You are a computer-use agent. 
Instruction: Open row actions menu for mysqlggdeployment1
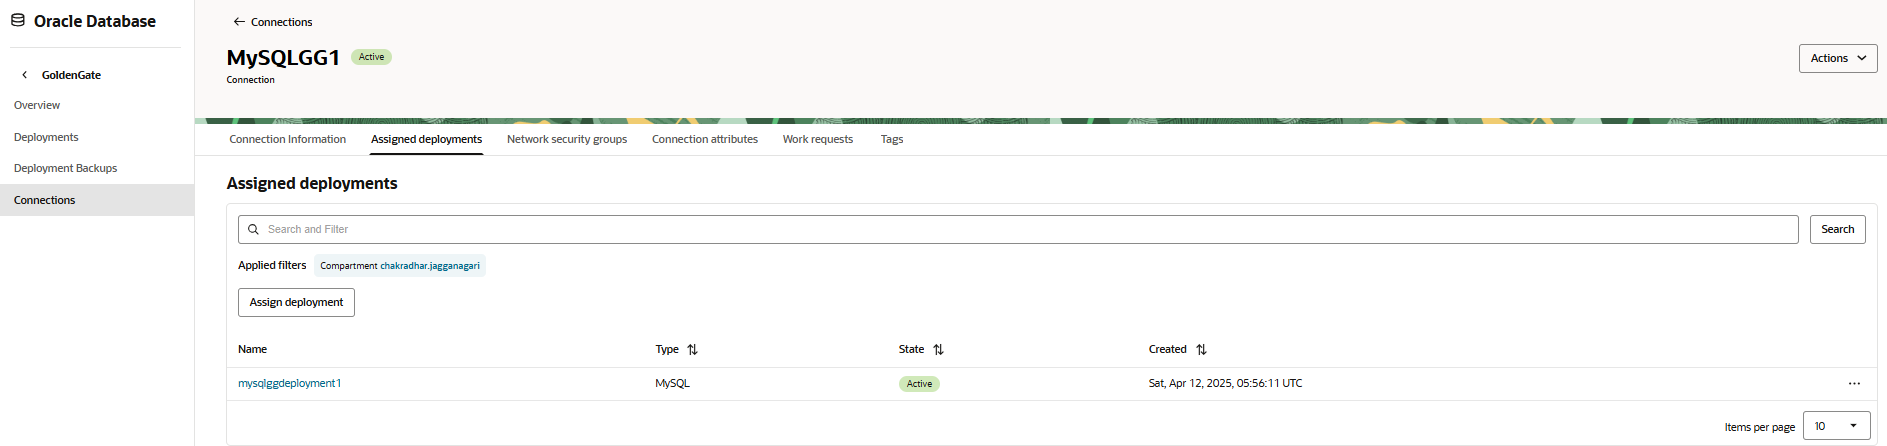[x=1854, y=384]
